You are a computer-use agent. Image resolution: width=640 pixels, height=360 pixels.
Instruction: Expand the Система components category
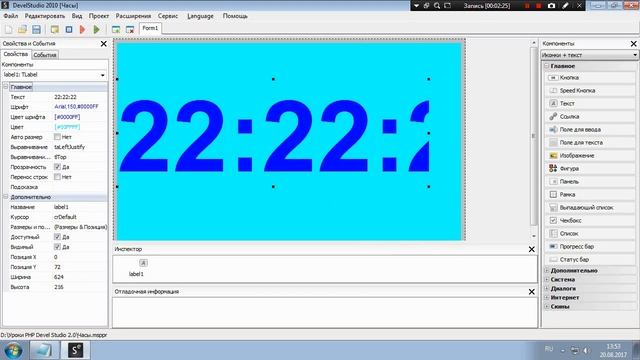click(547, 280)
